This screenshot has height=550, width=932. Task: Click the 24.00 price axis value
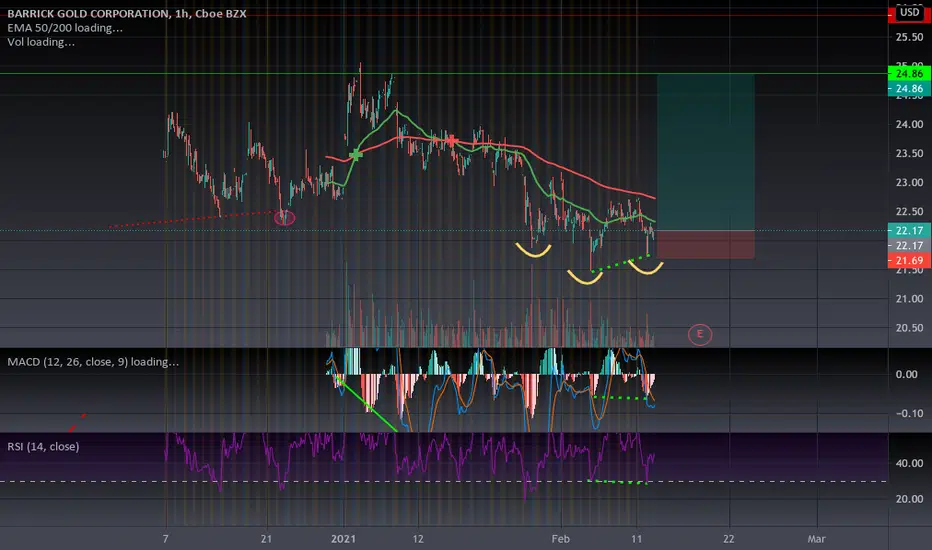pos(909,124)
